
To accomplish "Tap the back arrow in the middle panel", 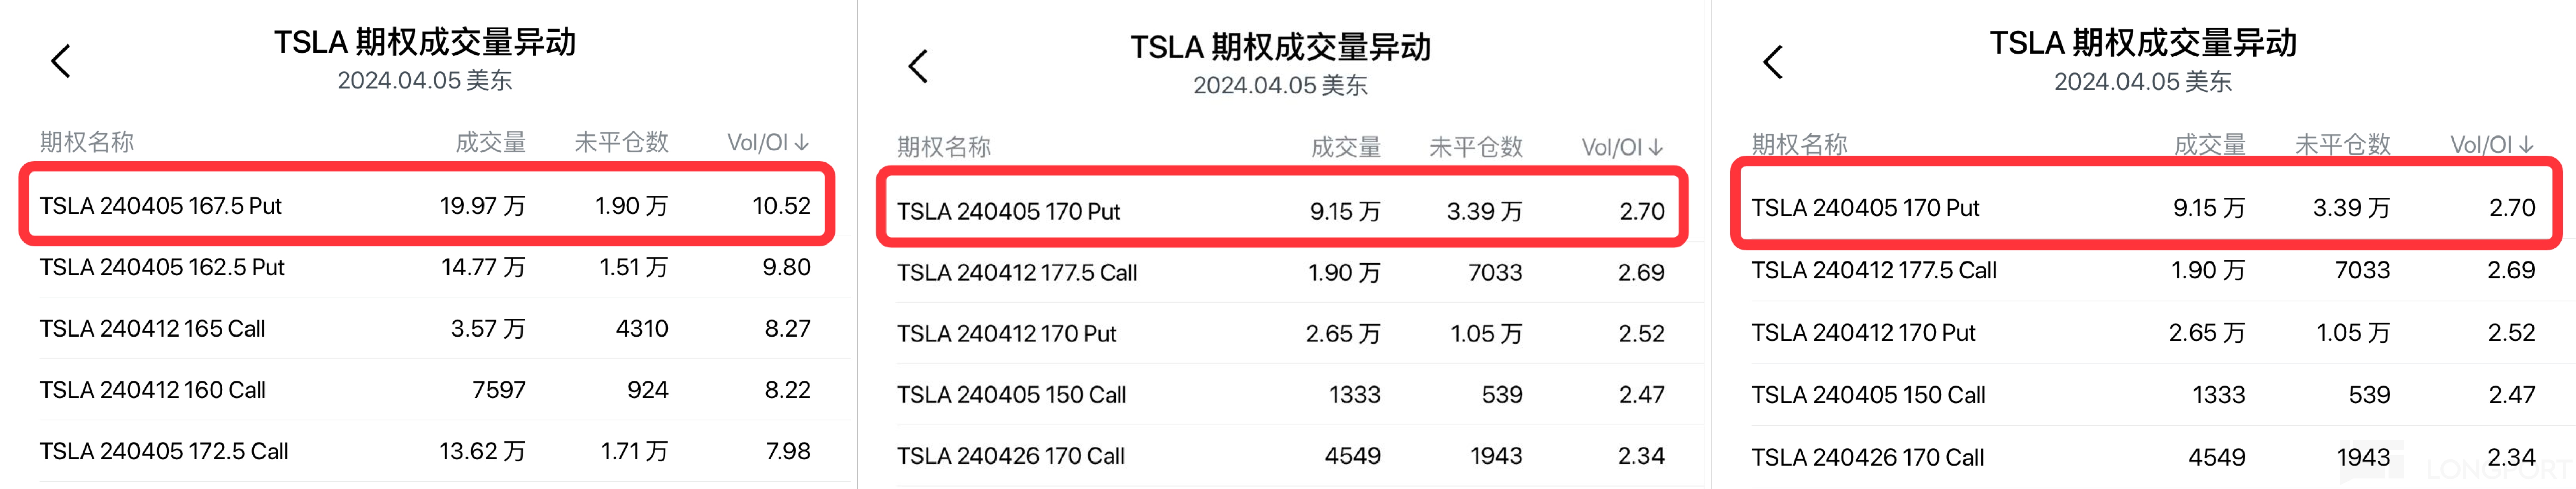I will [918, 66].
